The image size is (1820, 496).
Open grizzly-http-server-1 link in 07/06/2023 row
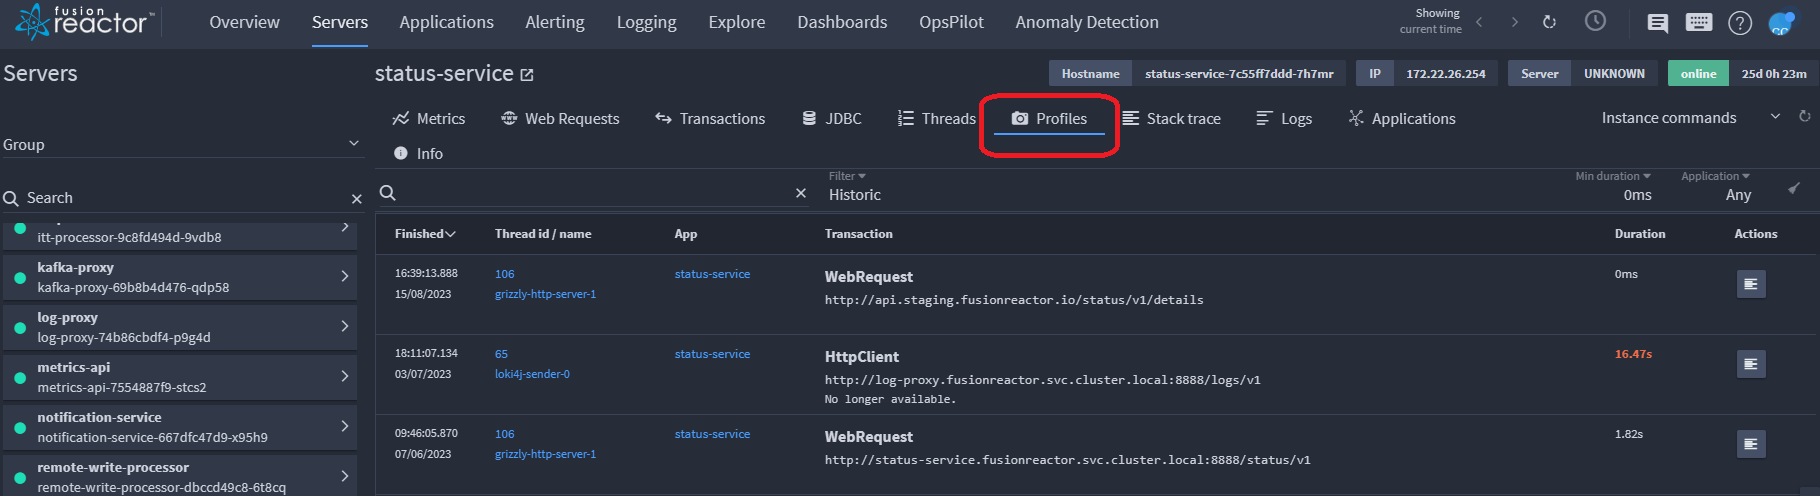click(545, 454)
